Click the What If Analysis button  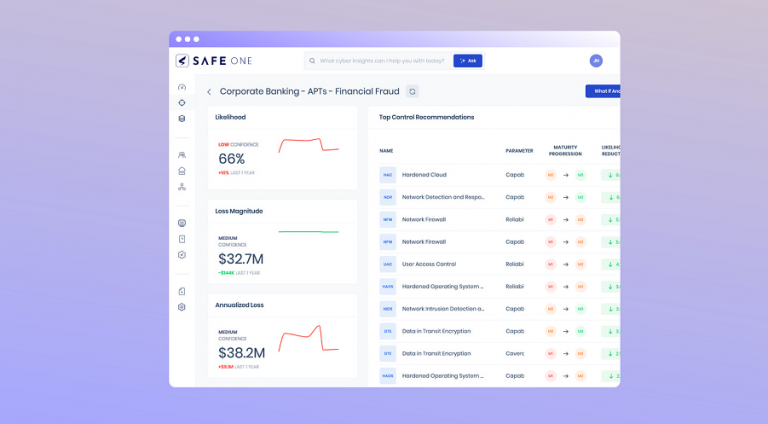(x=603, y=91)
